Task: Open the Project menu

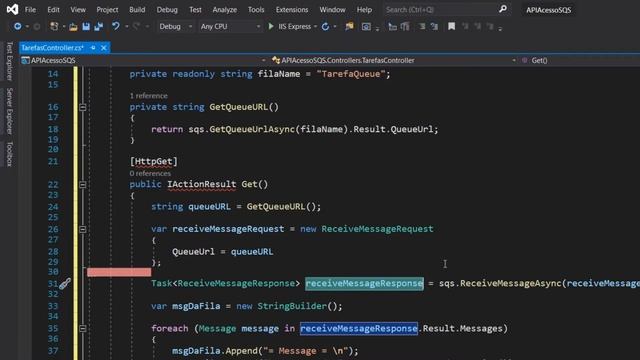Action: pos(107,9)
